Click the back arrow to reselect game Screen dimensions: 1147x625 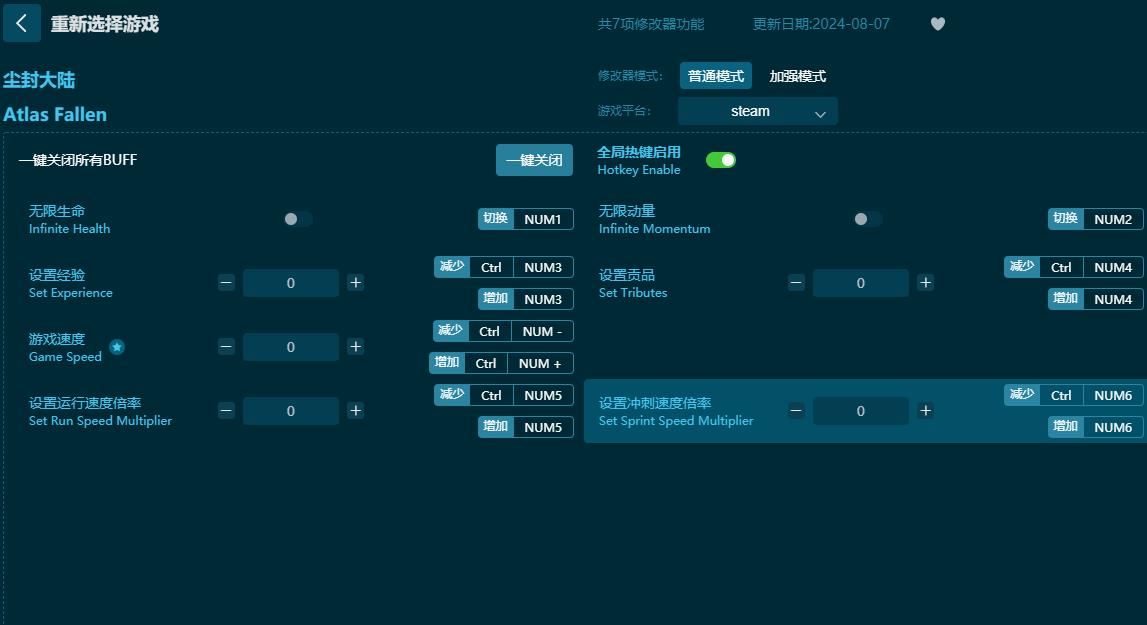point(21,23)
